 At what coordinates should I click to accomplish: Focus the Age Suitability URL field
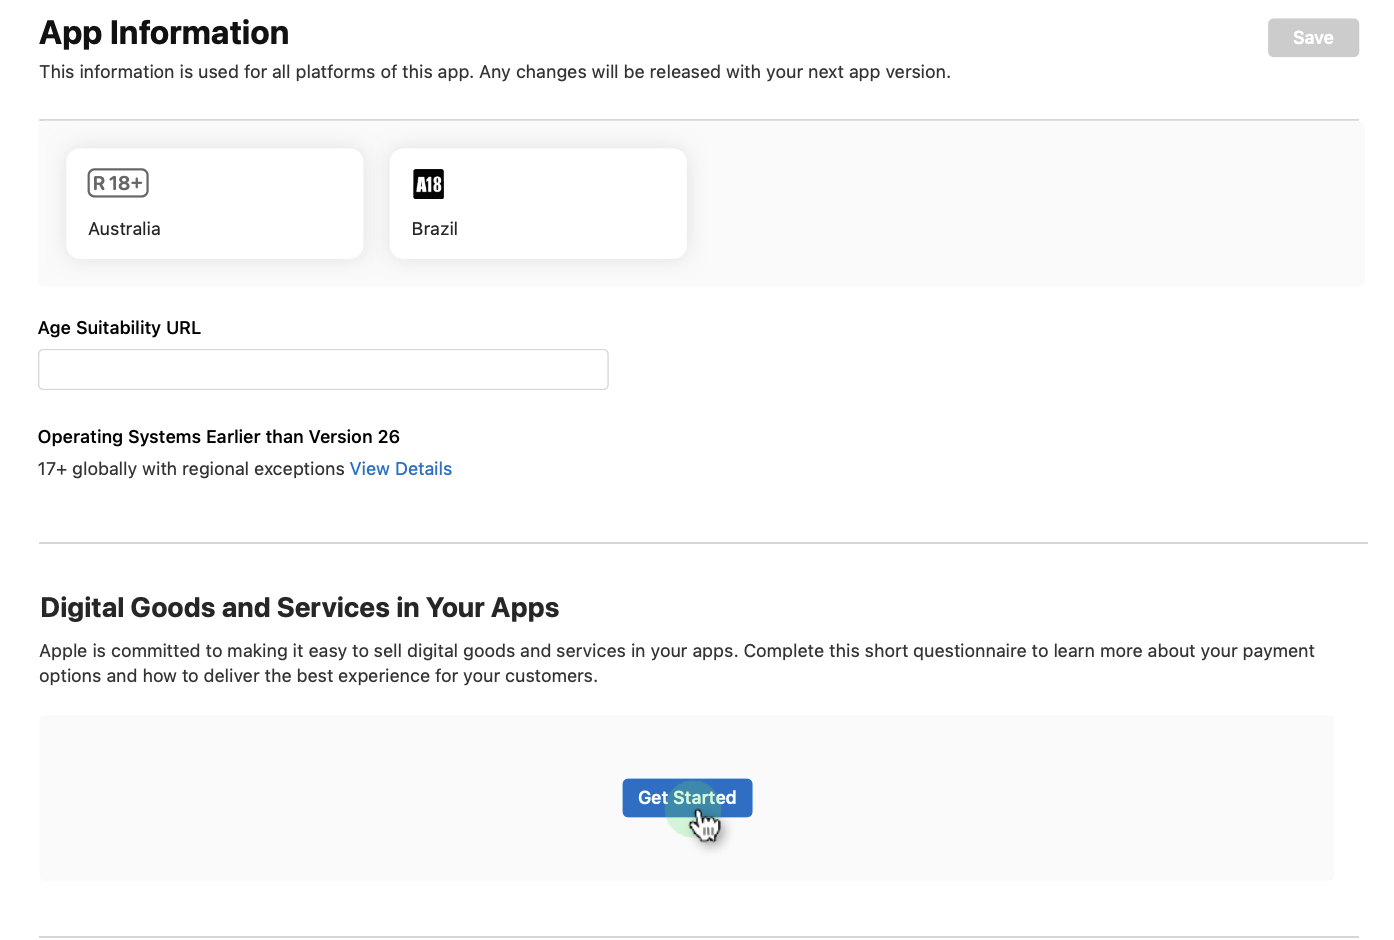coord(323,370)
